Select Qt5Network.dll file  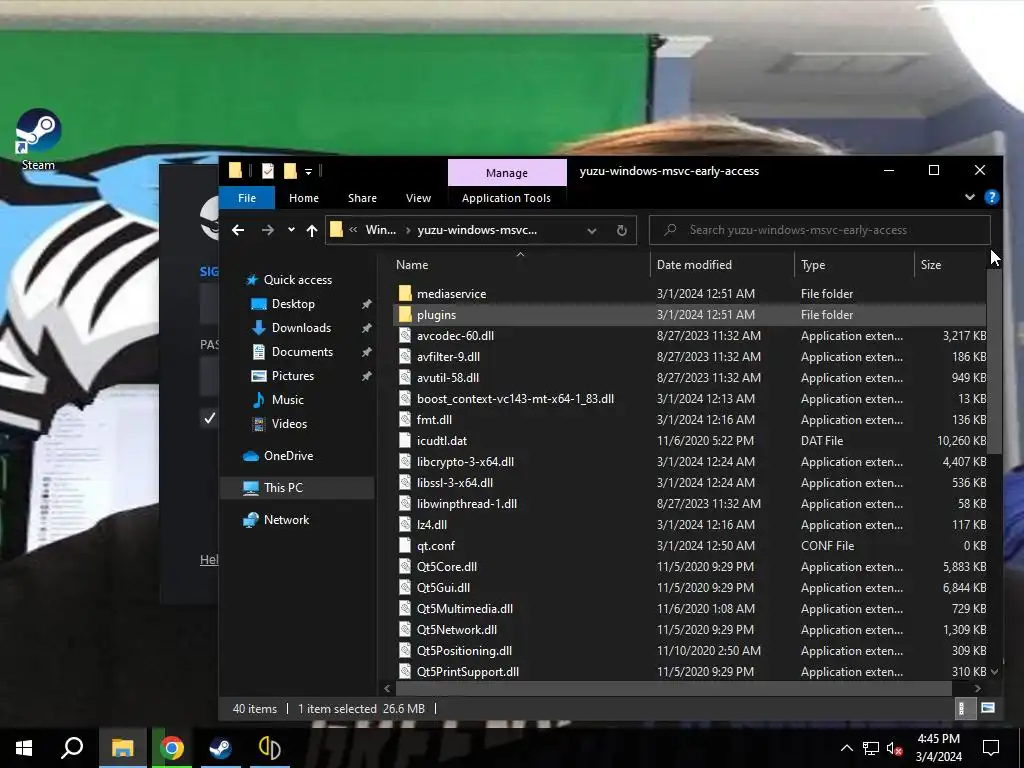point(456,630)
